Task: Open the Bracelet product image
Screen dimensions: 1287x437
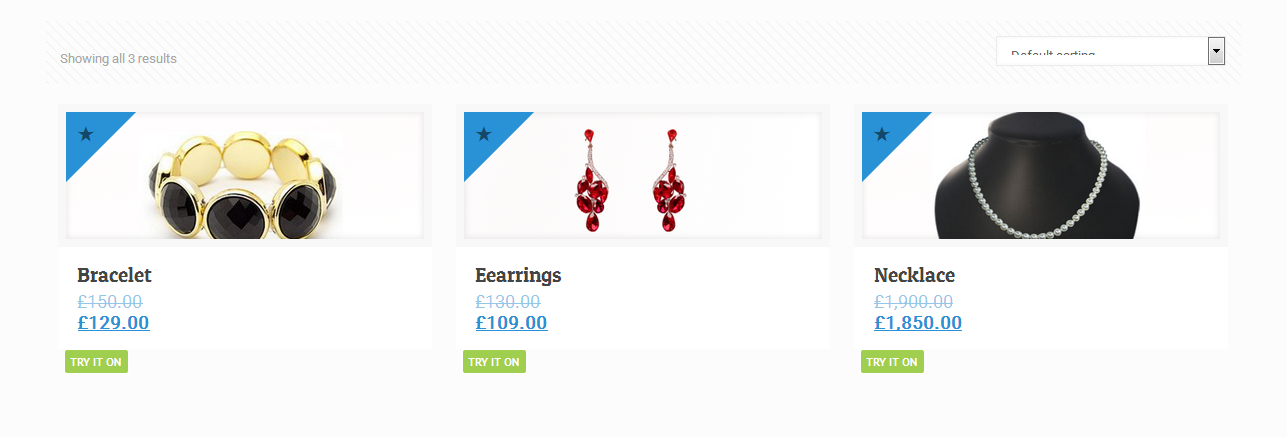Action: (x=245, y=175)
